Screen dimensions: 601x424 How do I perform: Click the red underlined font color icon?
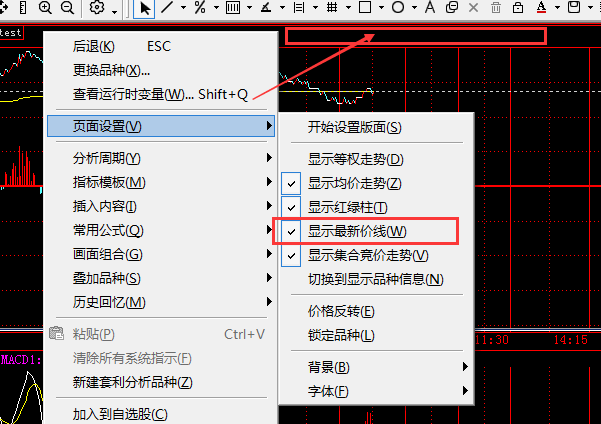coord(541,7)
